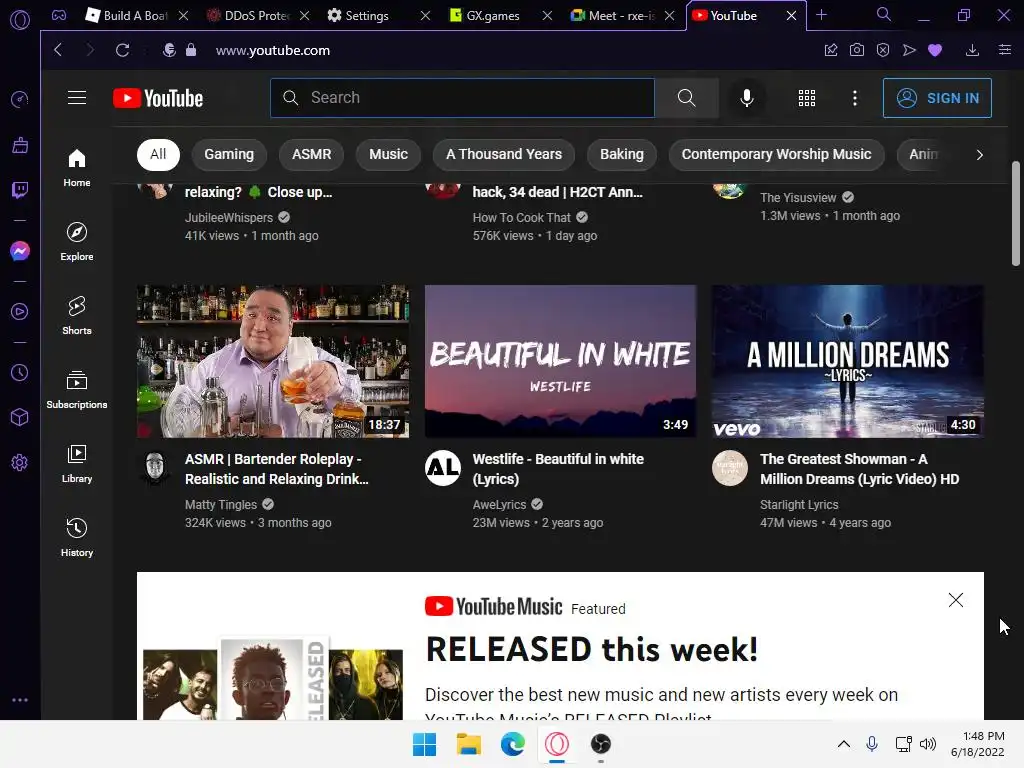
Task: Open the Starlight Lyrics channel link
Action: (799, 505)
